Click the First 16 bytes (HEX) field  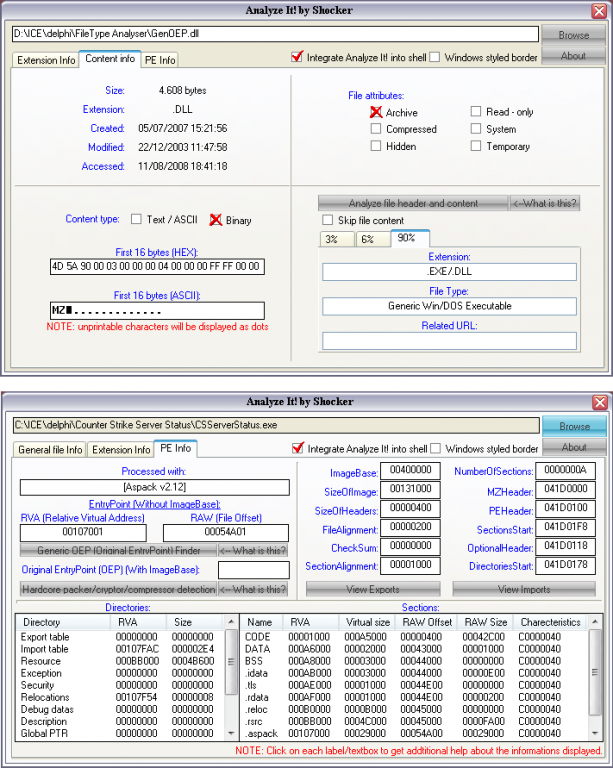pyautogui.click(x=157, y=266)
